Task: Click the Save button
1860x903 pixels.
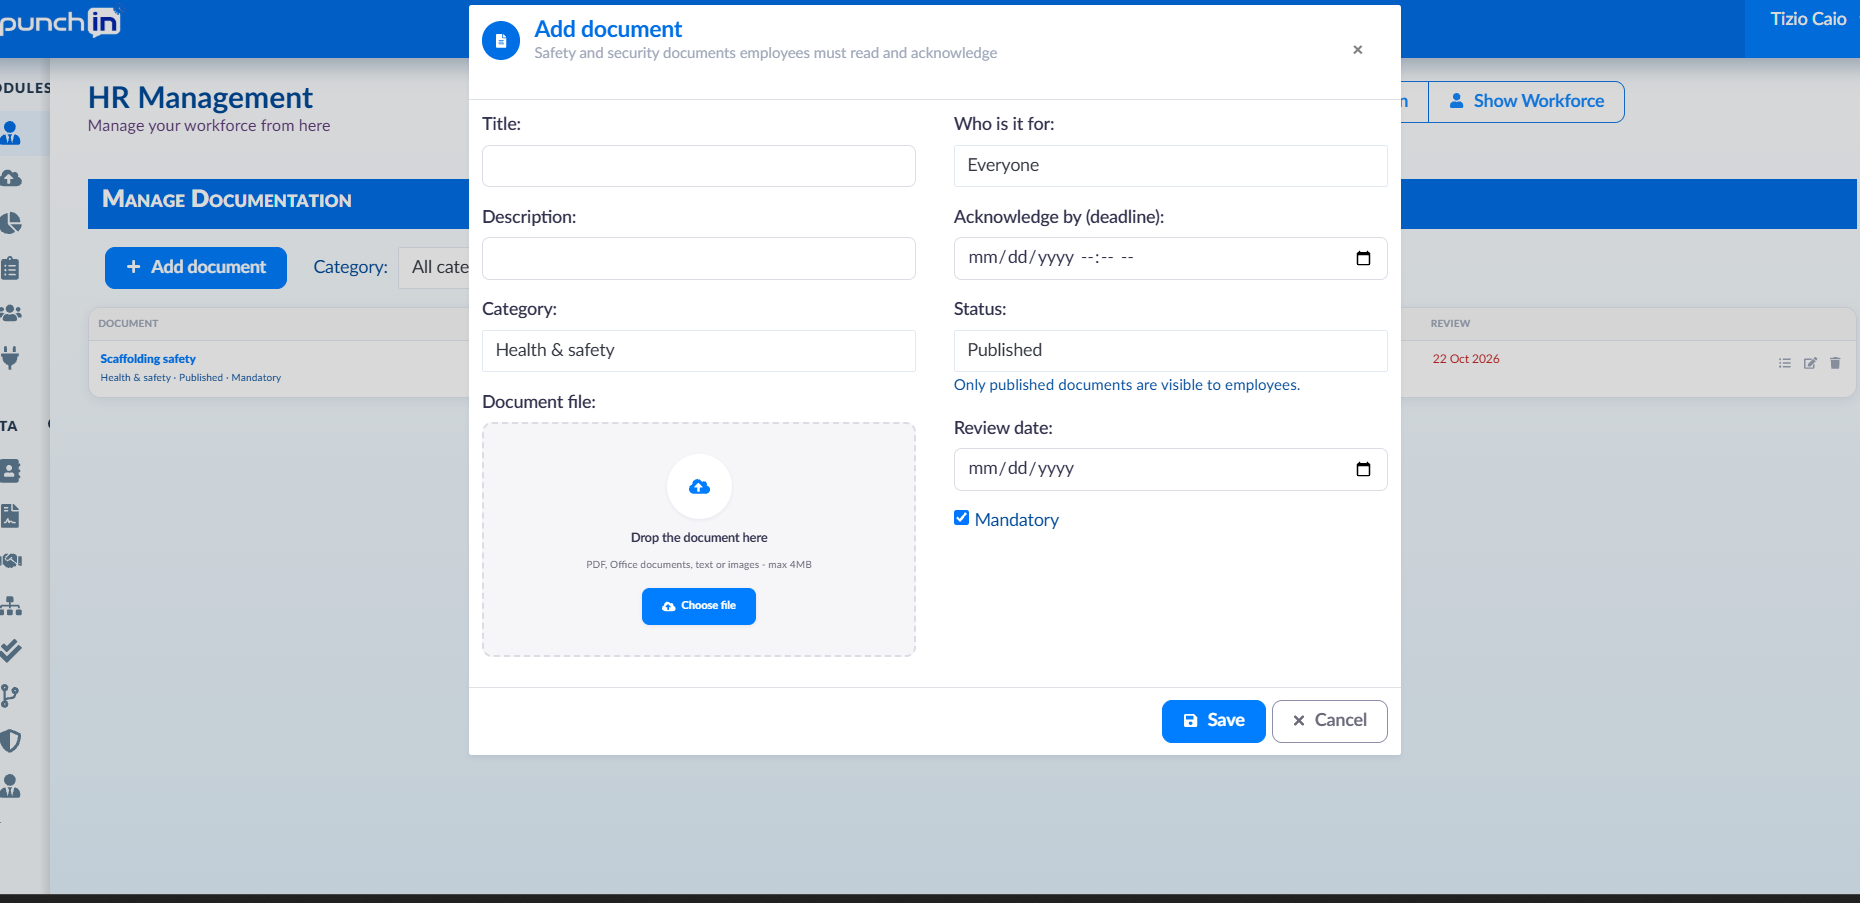Action: 1213,721
